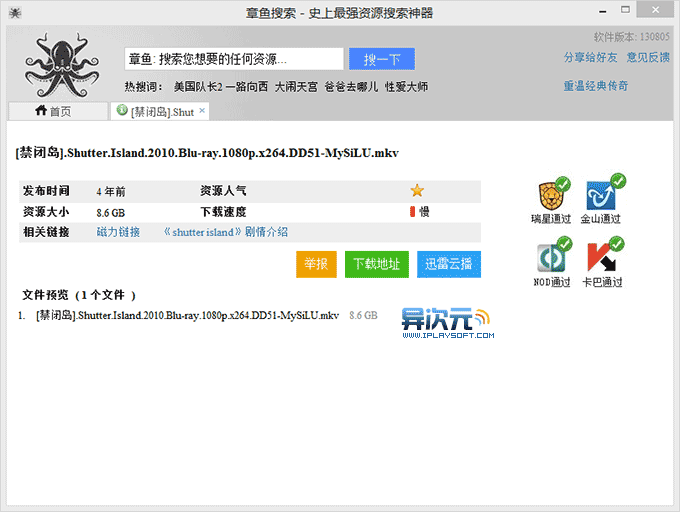This screenshot has width=680, height=512.
Task: Click the popularity star icon
Action: pyautogui.click(x=417, y=190)
